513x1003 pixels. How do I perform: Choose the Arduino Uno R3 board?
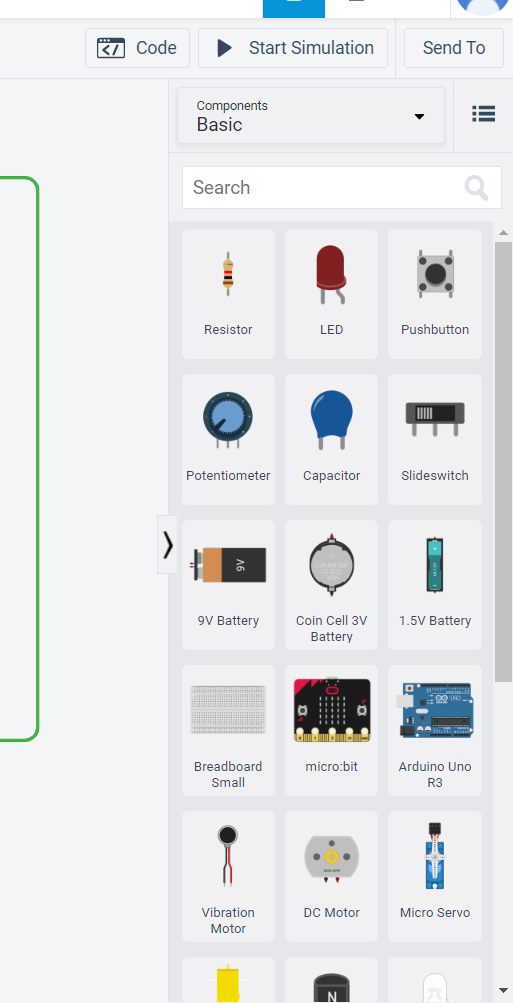click(435, 731)
